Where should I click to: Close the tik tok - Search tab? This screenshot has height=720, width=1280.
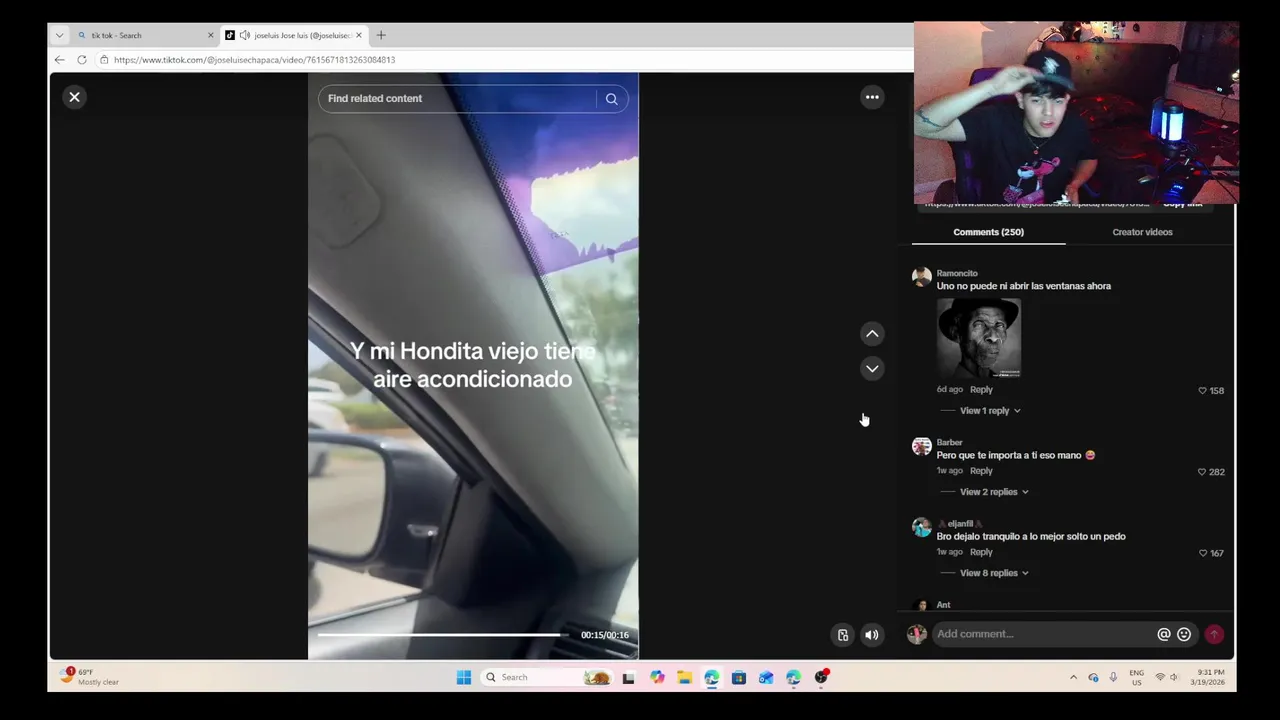tap(210, 35)
